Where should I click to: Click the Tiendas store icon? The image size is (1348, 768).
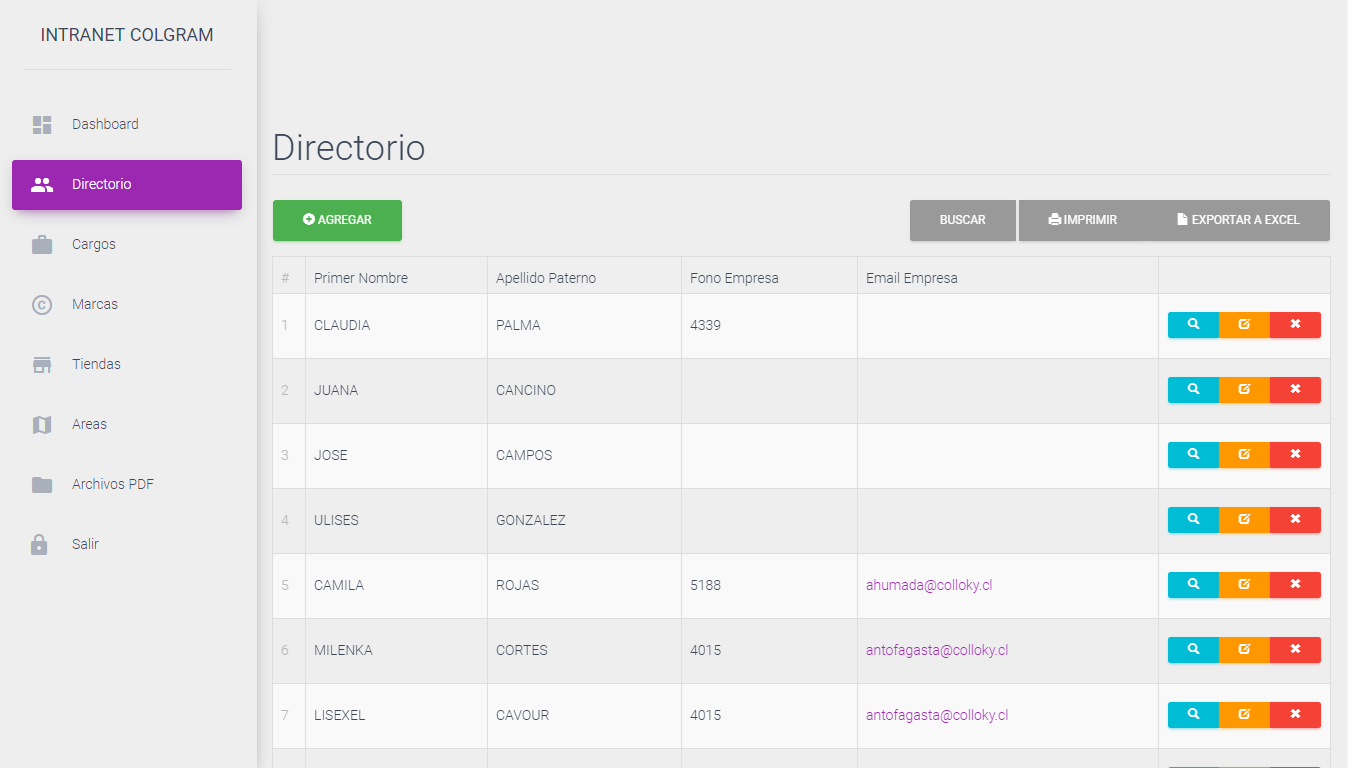point(42,365)
